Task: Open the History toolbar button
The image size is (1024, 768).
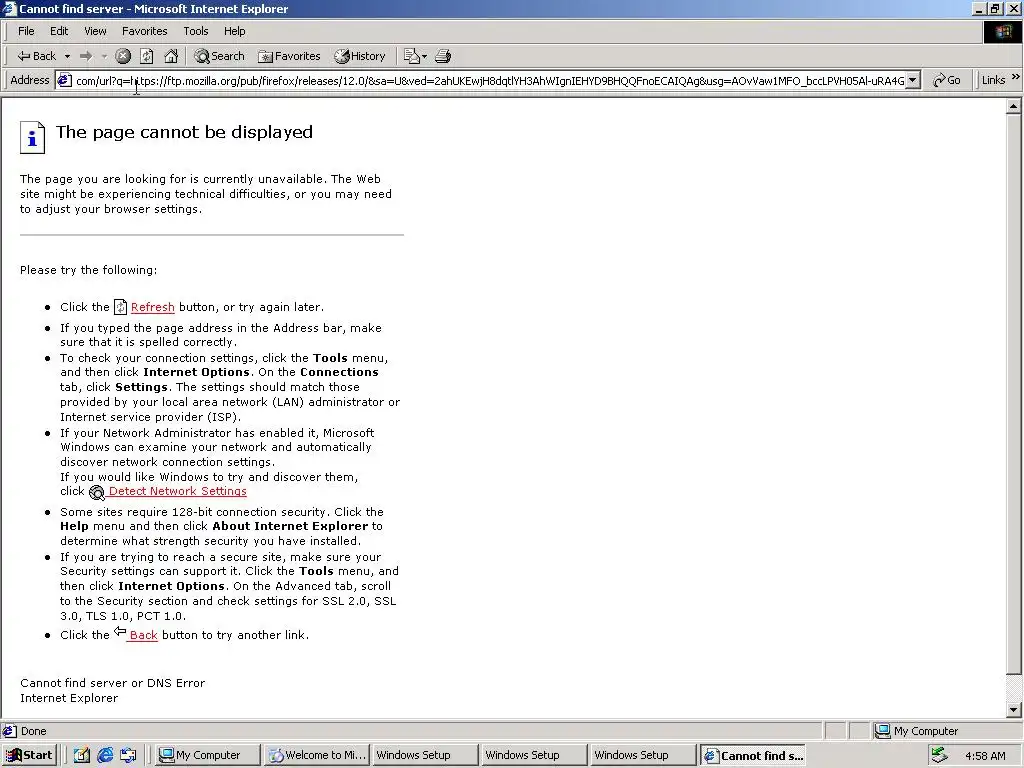Action: 360,56
